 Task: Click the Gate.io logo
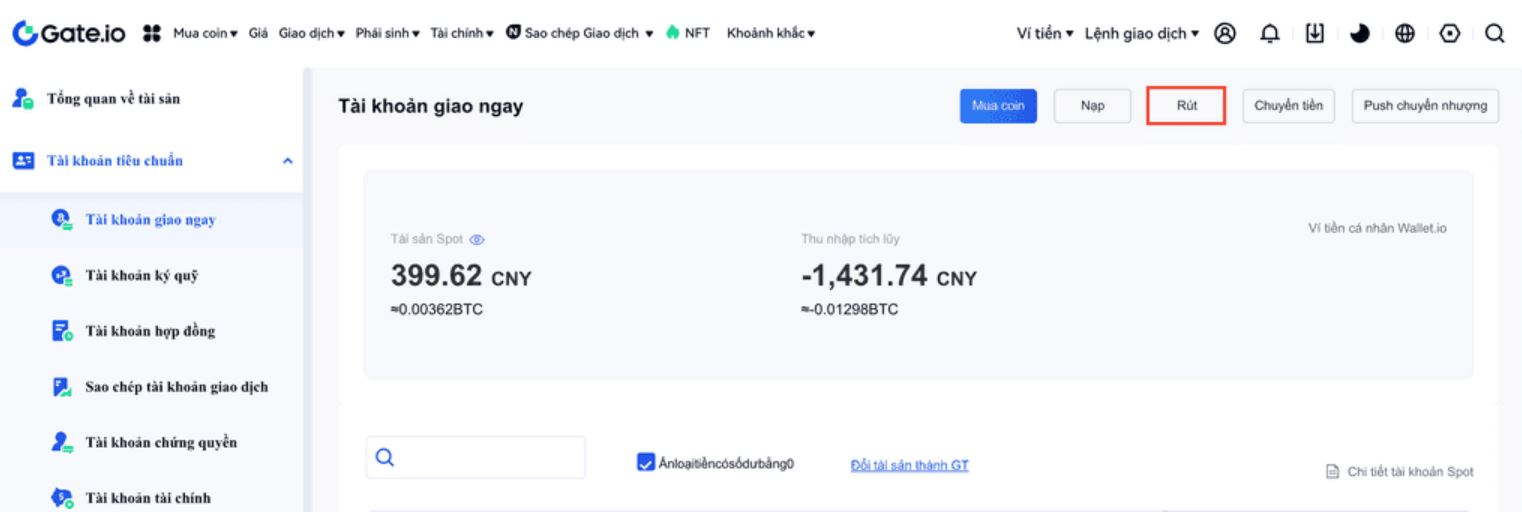click(x=68, y=33)
